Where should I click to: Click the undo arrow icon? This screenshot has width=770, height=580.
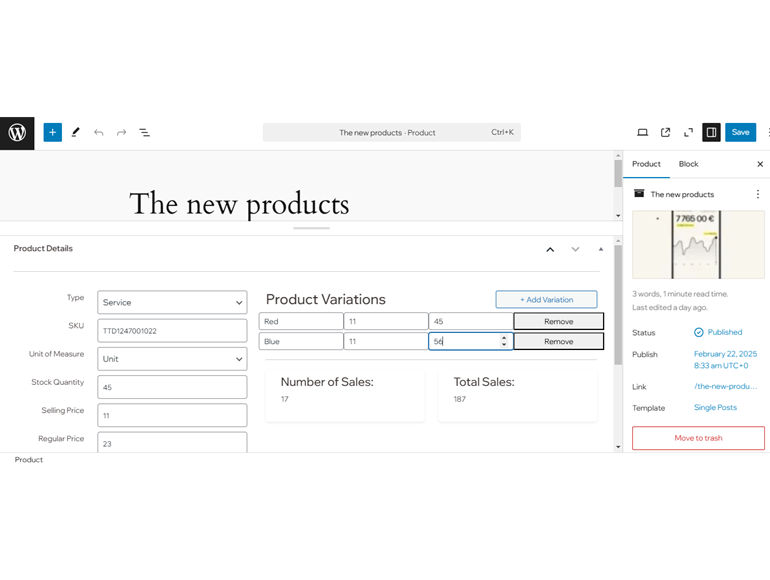tap(99, 133)
